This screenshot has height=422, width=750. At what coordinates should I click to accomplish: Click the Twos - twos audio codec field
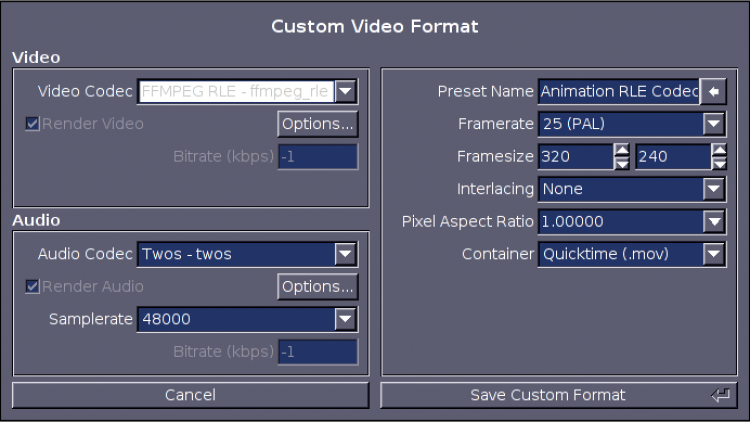click(x=236, y=254)
